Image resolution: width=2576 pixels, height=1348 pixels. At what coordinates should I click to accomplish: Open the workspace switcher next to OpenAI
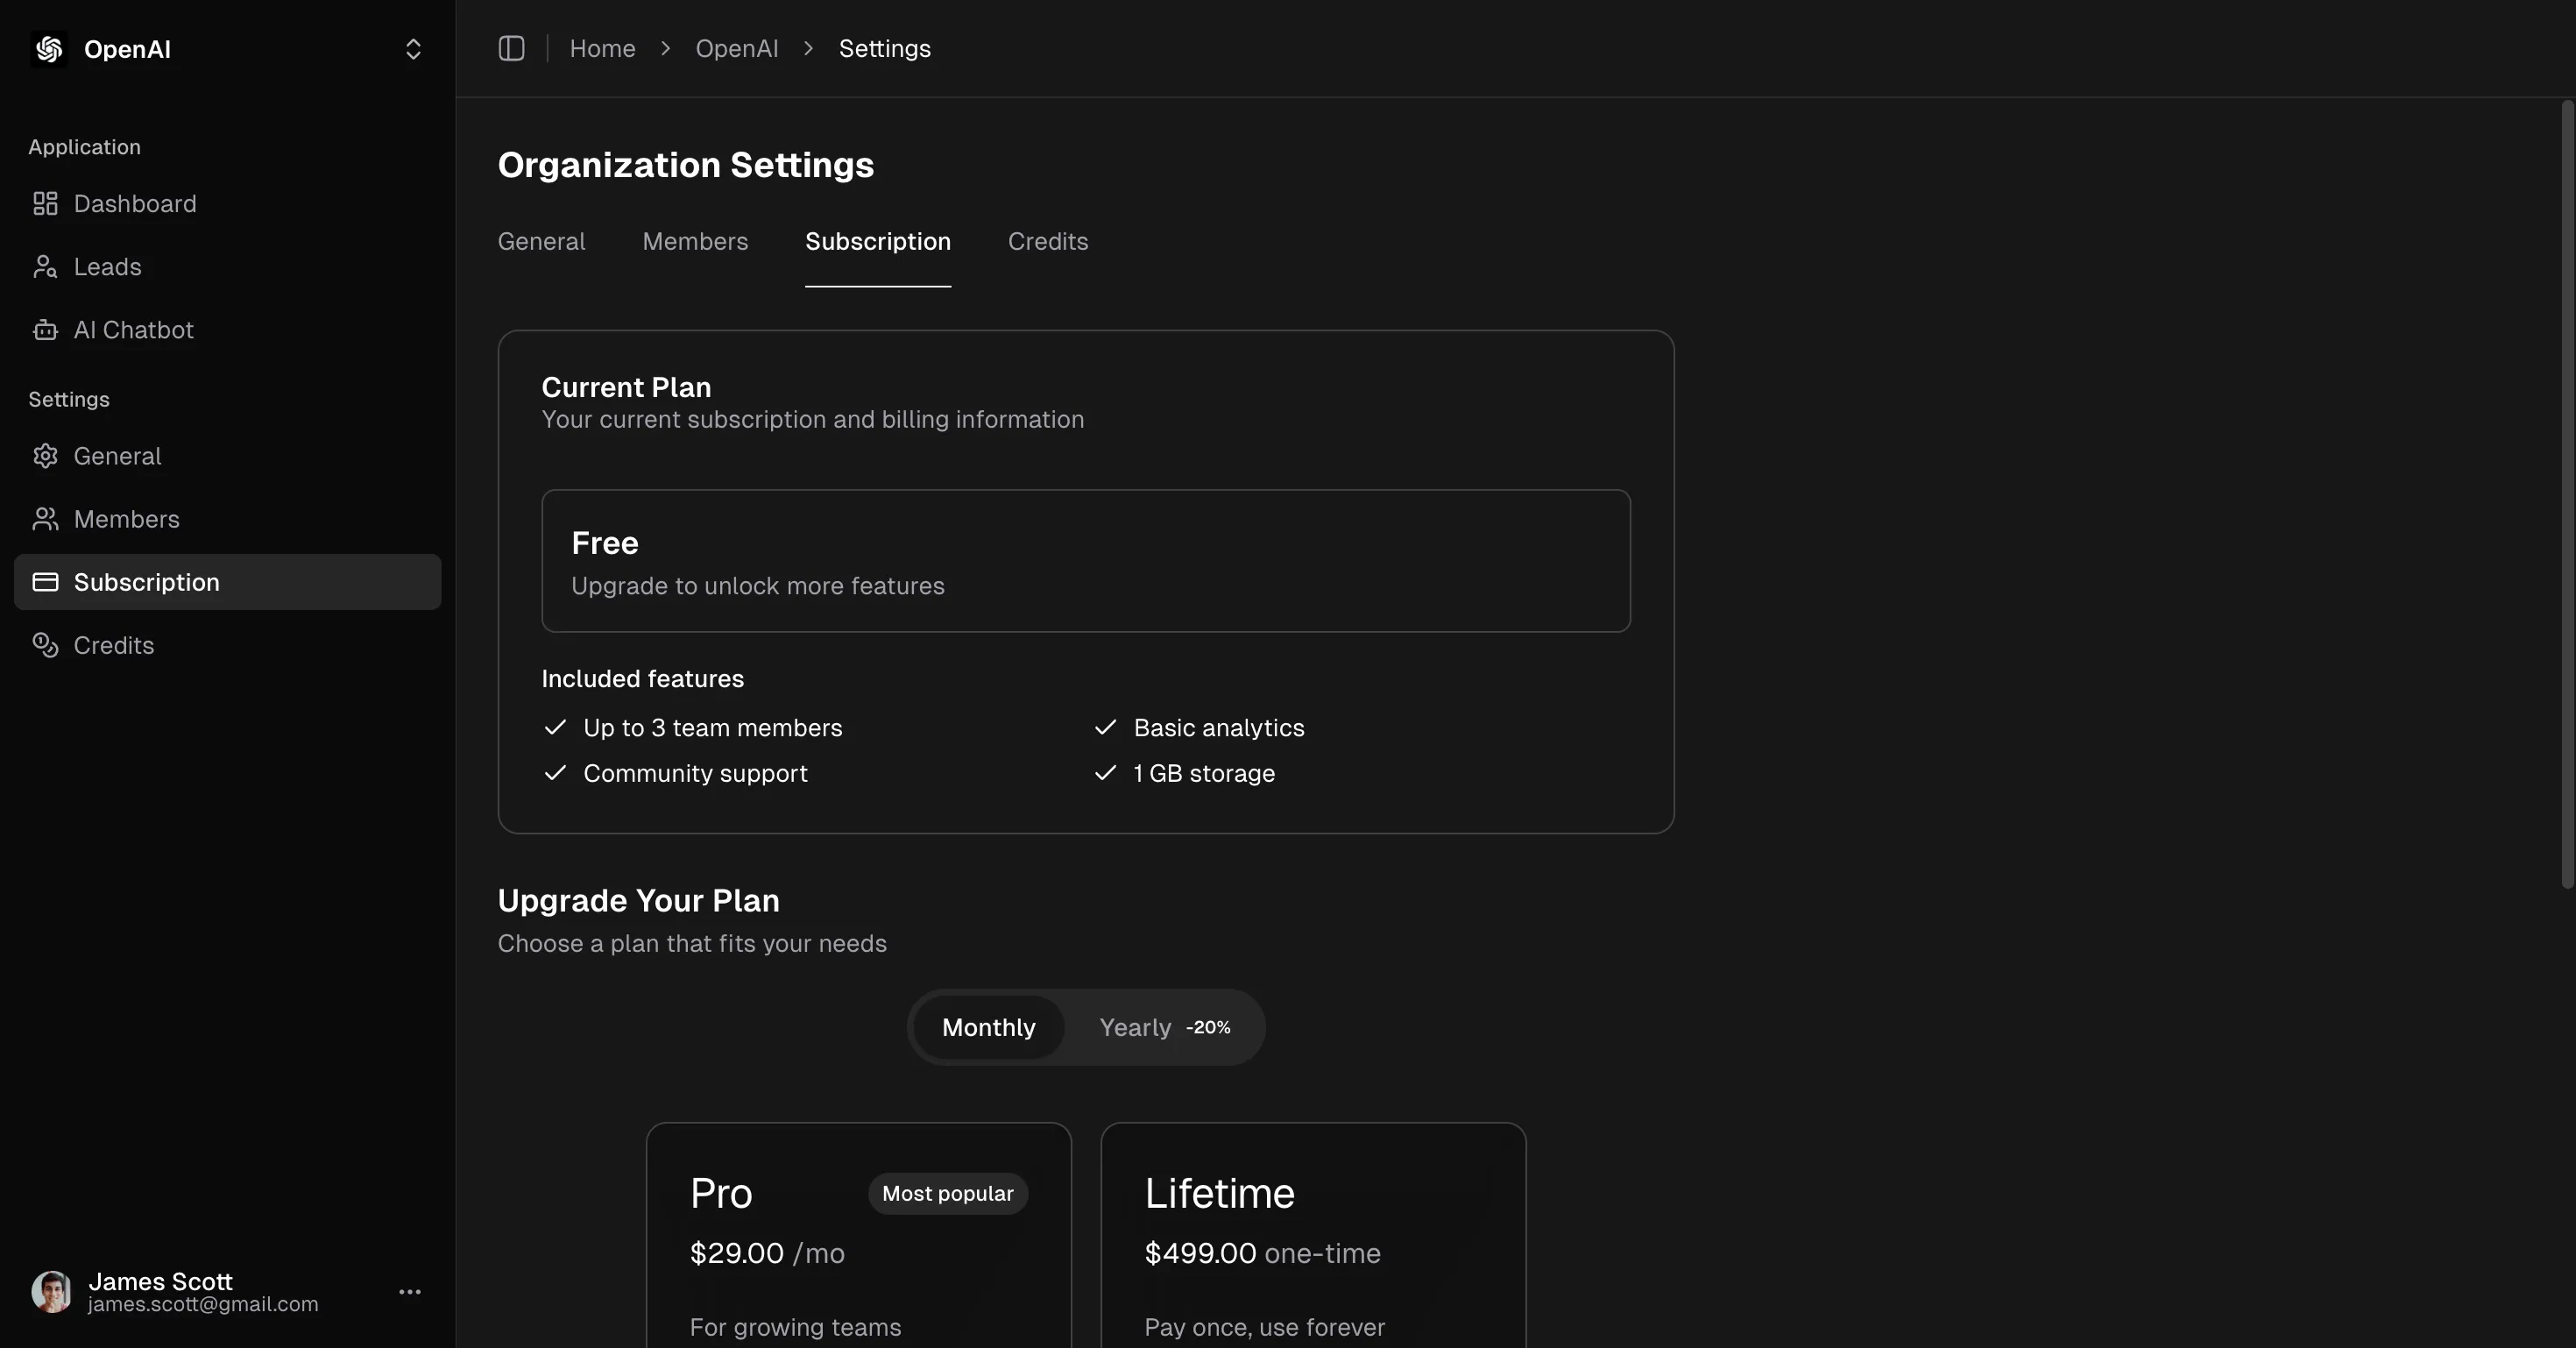(413, 48)
